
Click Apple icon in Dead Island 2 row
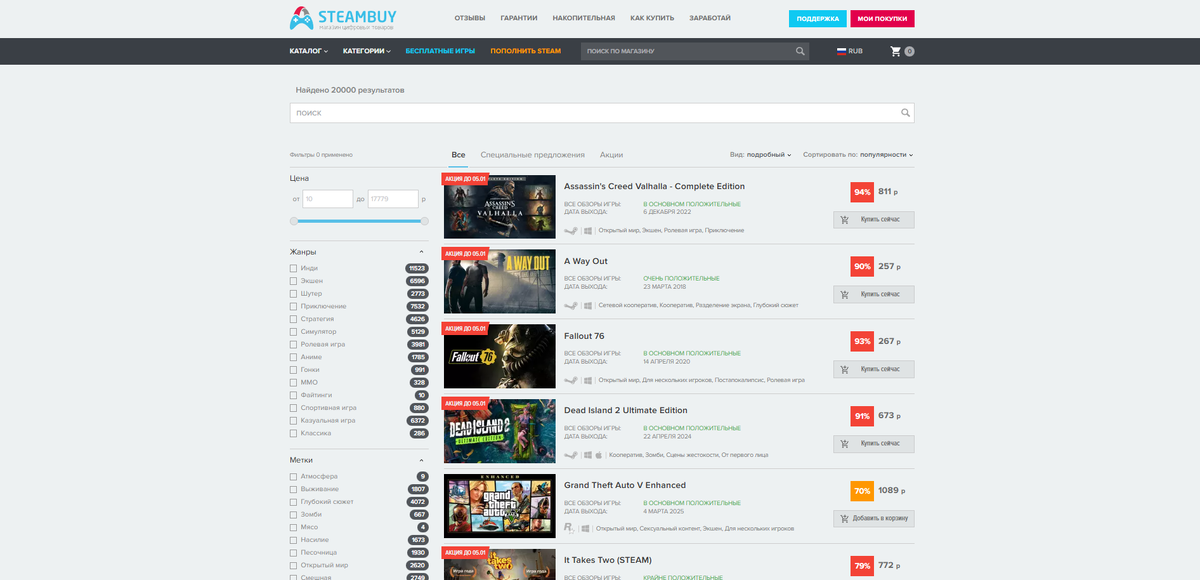point(599,455)
